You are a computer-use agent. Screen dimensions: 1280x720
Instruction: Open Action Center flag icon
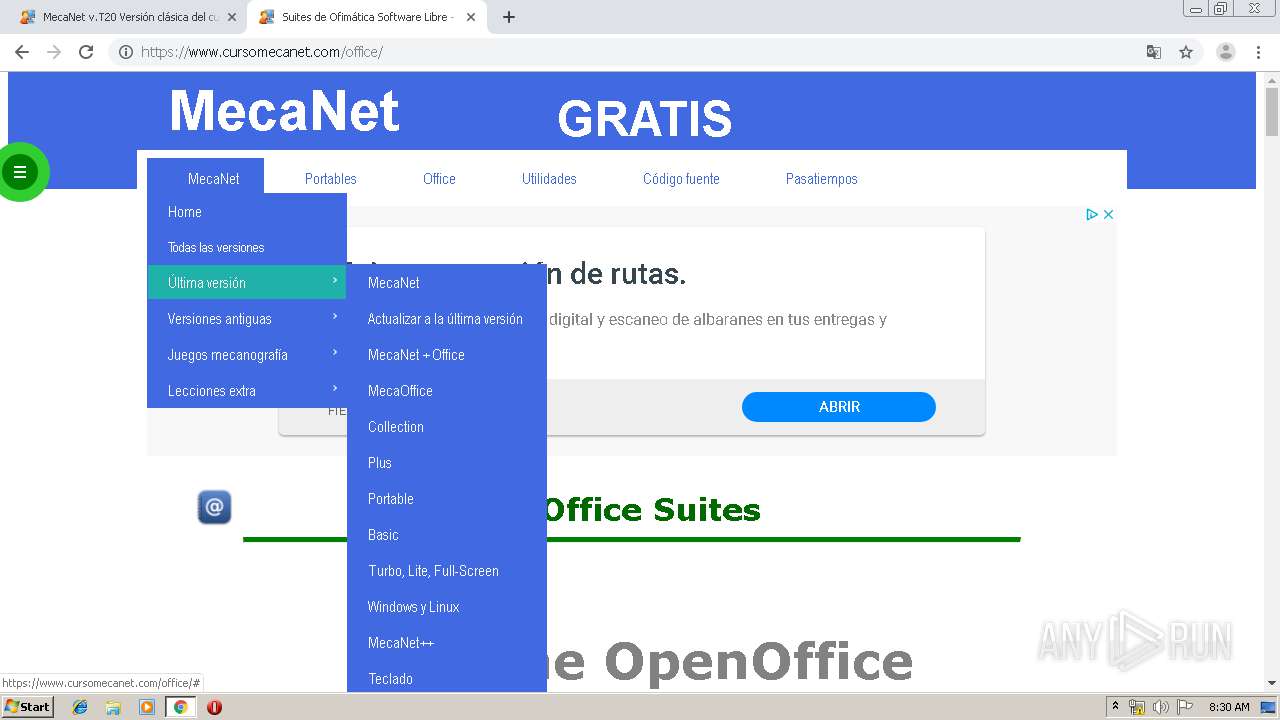point(1185,707)
